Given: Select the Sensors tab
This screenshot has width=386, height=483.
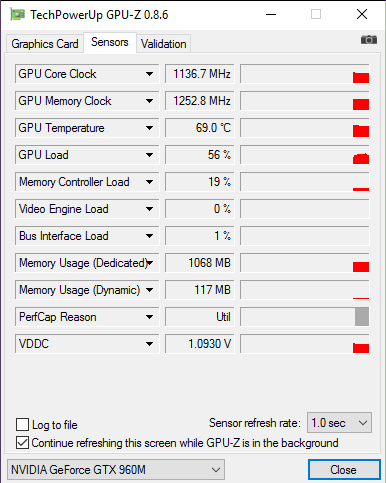Looking at the screenshot, I should click(x=110, y=42).
